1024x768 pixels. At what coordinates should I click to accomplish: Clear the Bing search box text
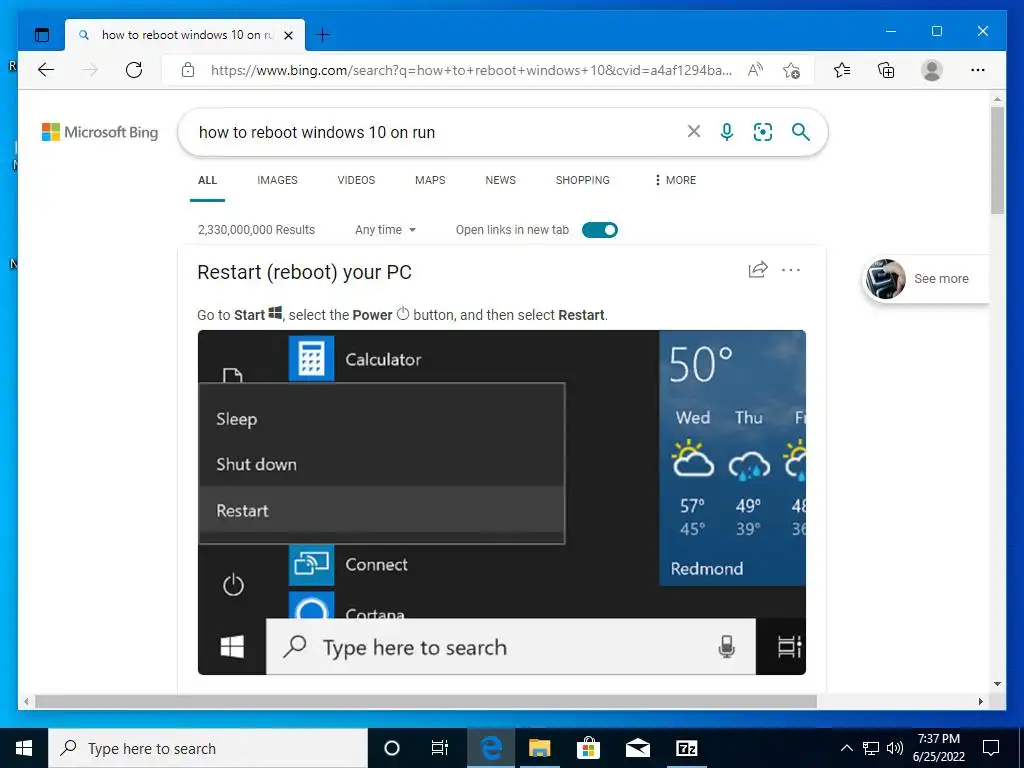tap(694, 131)
